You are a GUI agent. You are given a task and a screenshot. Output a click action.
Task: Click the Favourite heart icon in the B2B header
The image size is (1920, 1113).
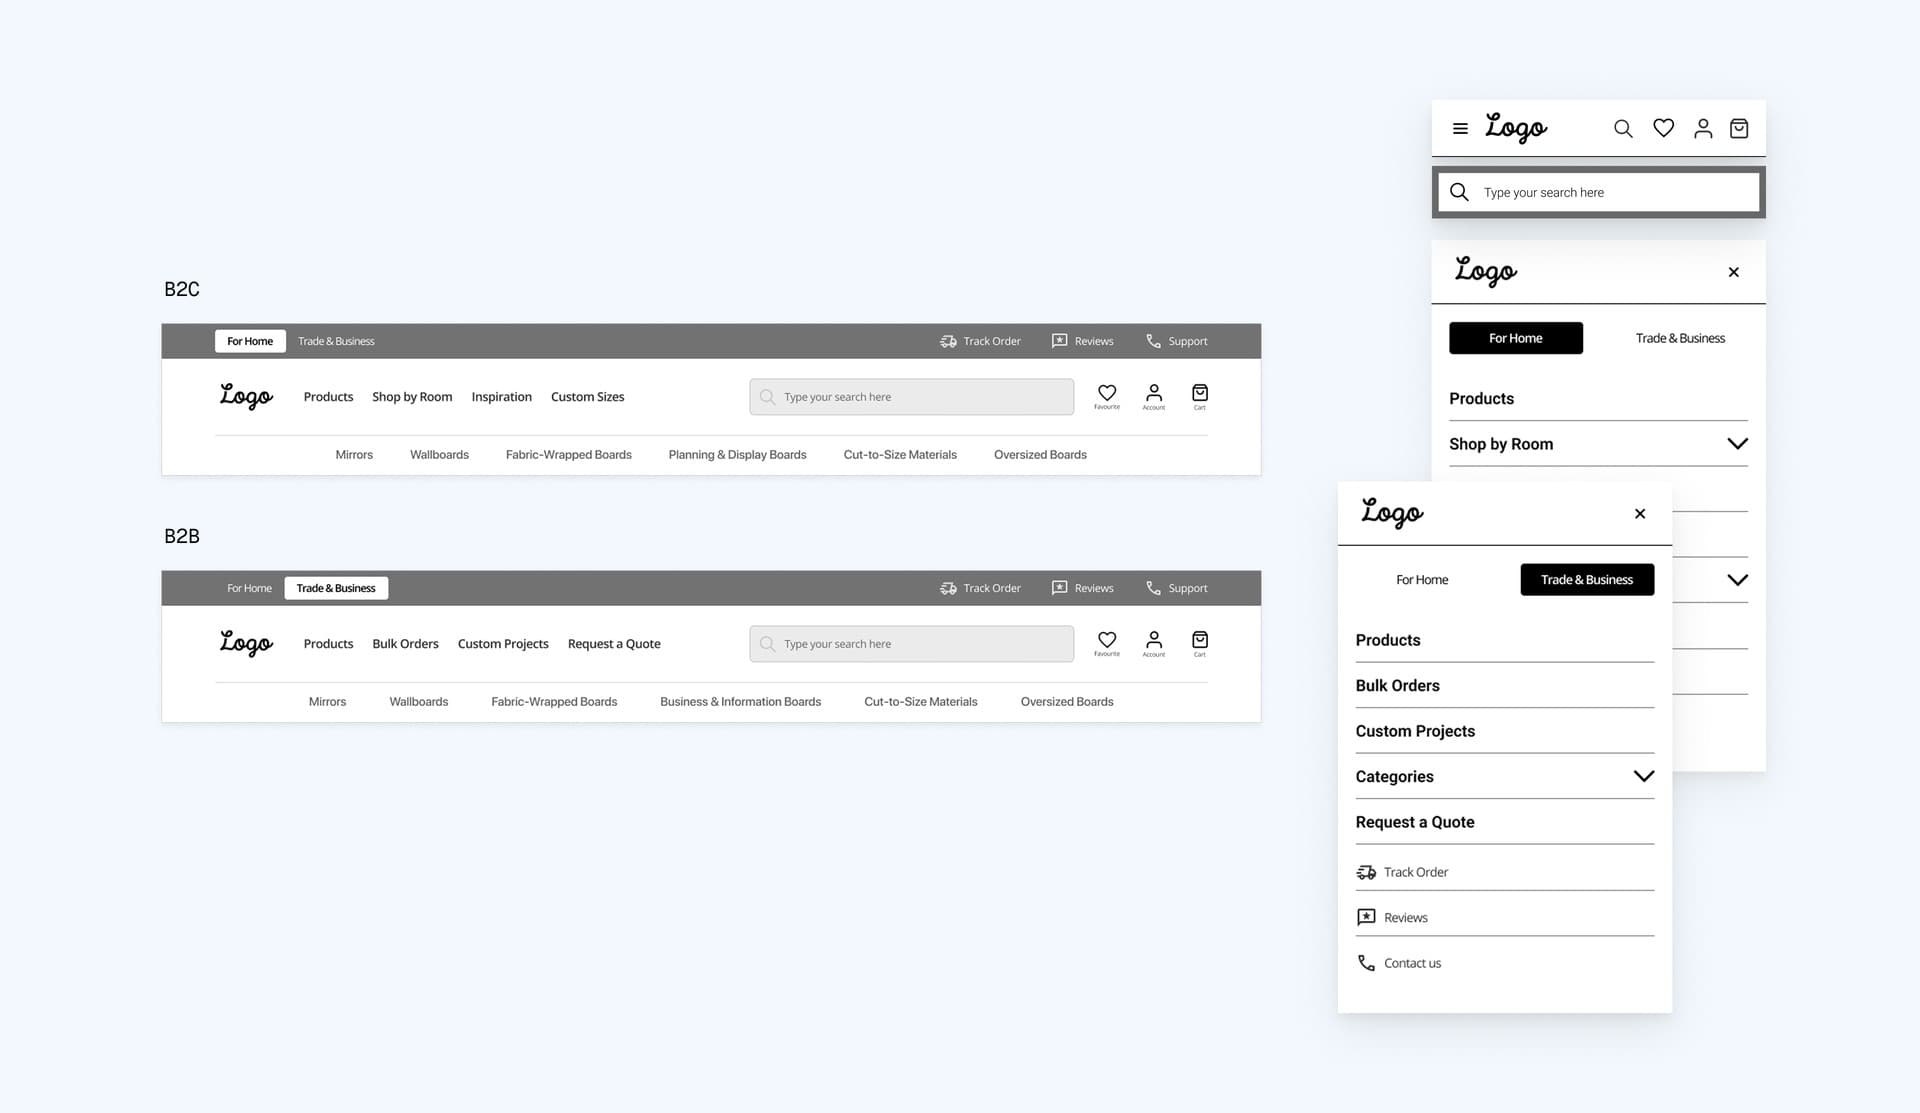coord(1107,643)
